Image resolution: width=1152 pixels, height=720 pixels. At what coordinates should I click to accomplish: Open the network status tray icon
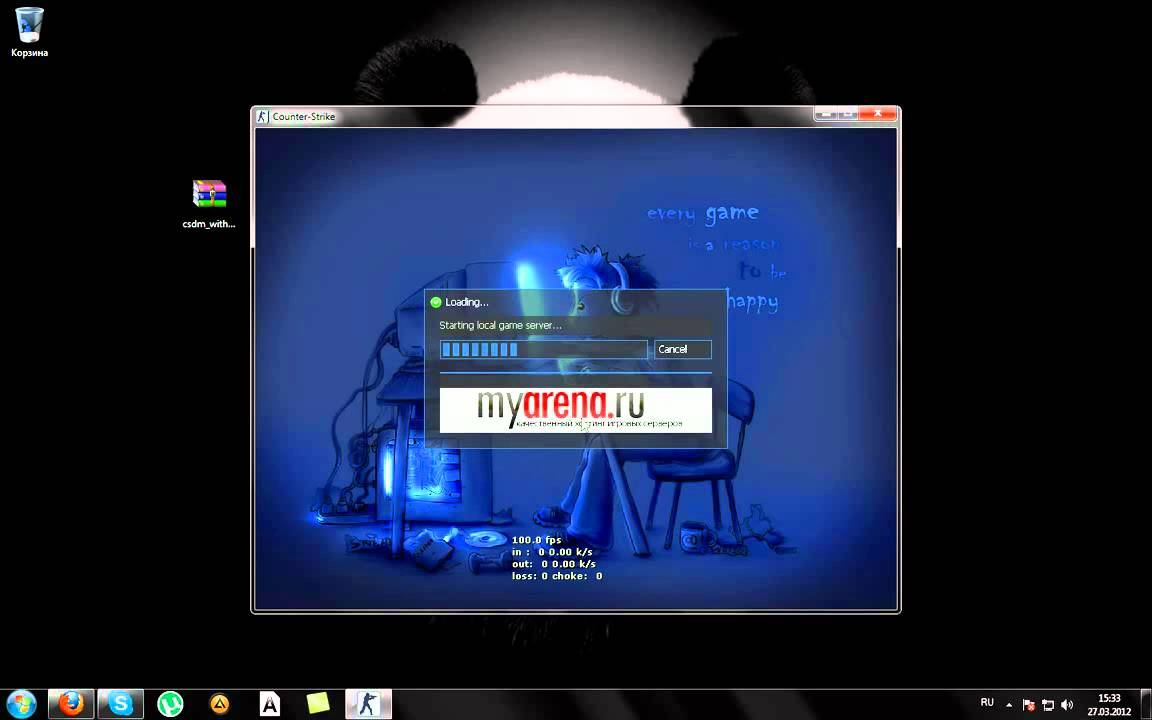coord(1048,705)
